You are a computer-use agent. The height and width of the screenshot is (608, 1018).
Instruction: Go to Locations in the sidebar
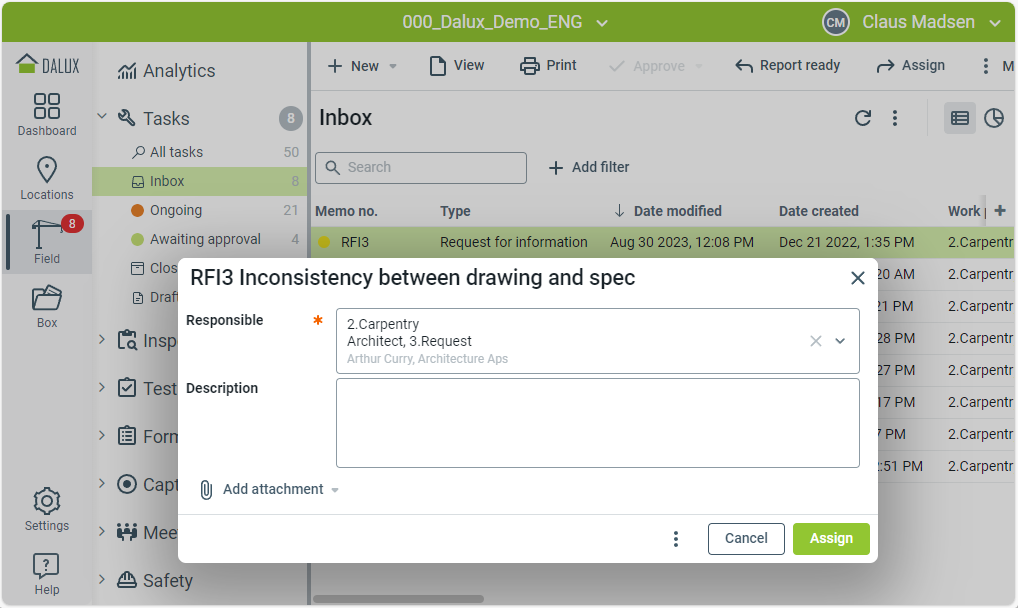point(46,178)
